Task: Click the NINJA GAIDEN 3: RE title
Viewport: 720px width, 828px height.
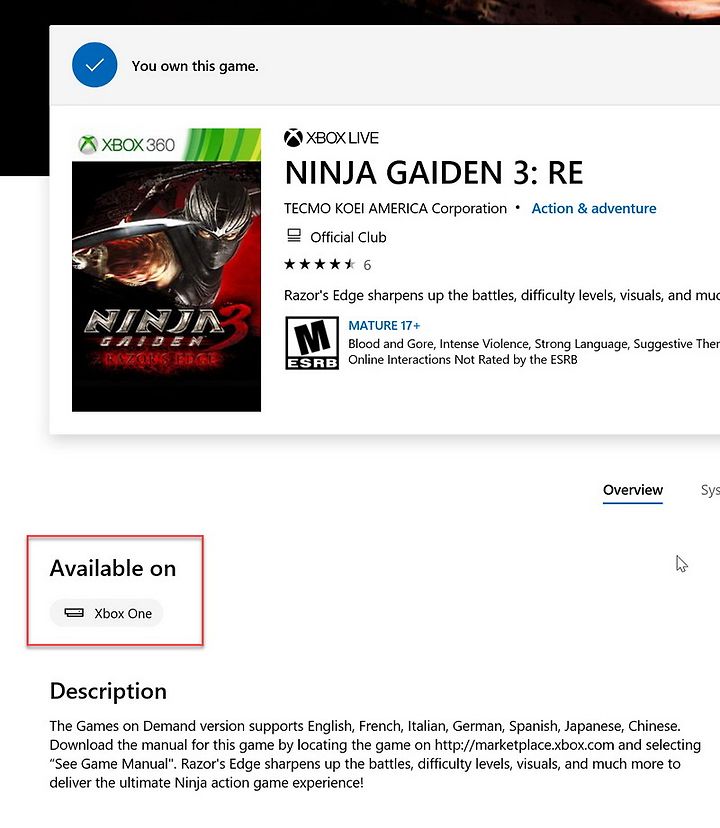Action: click(x=434, y=173)
